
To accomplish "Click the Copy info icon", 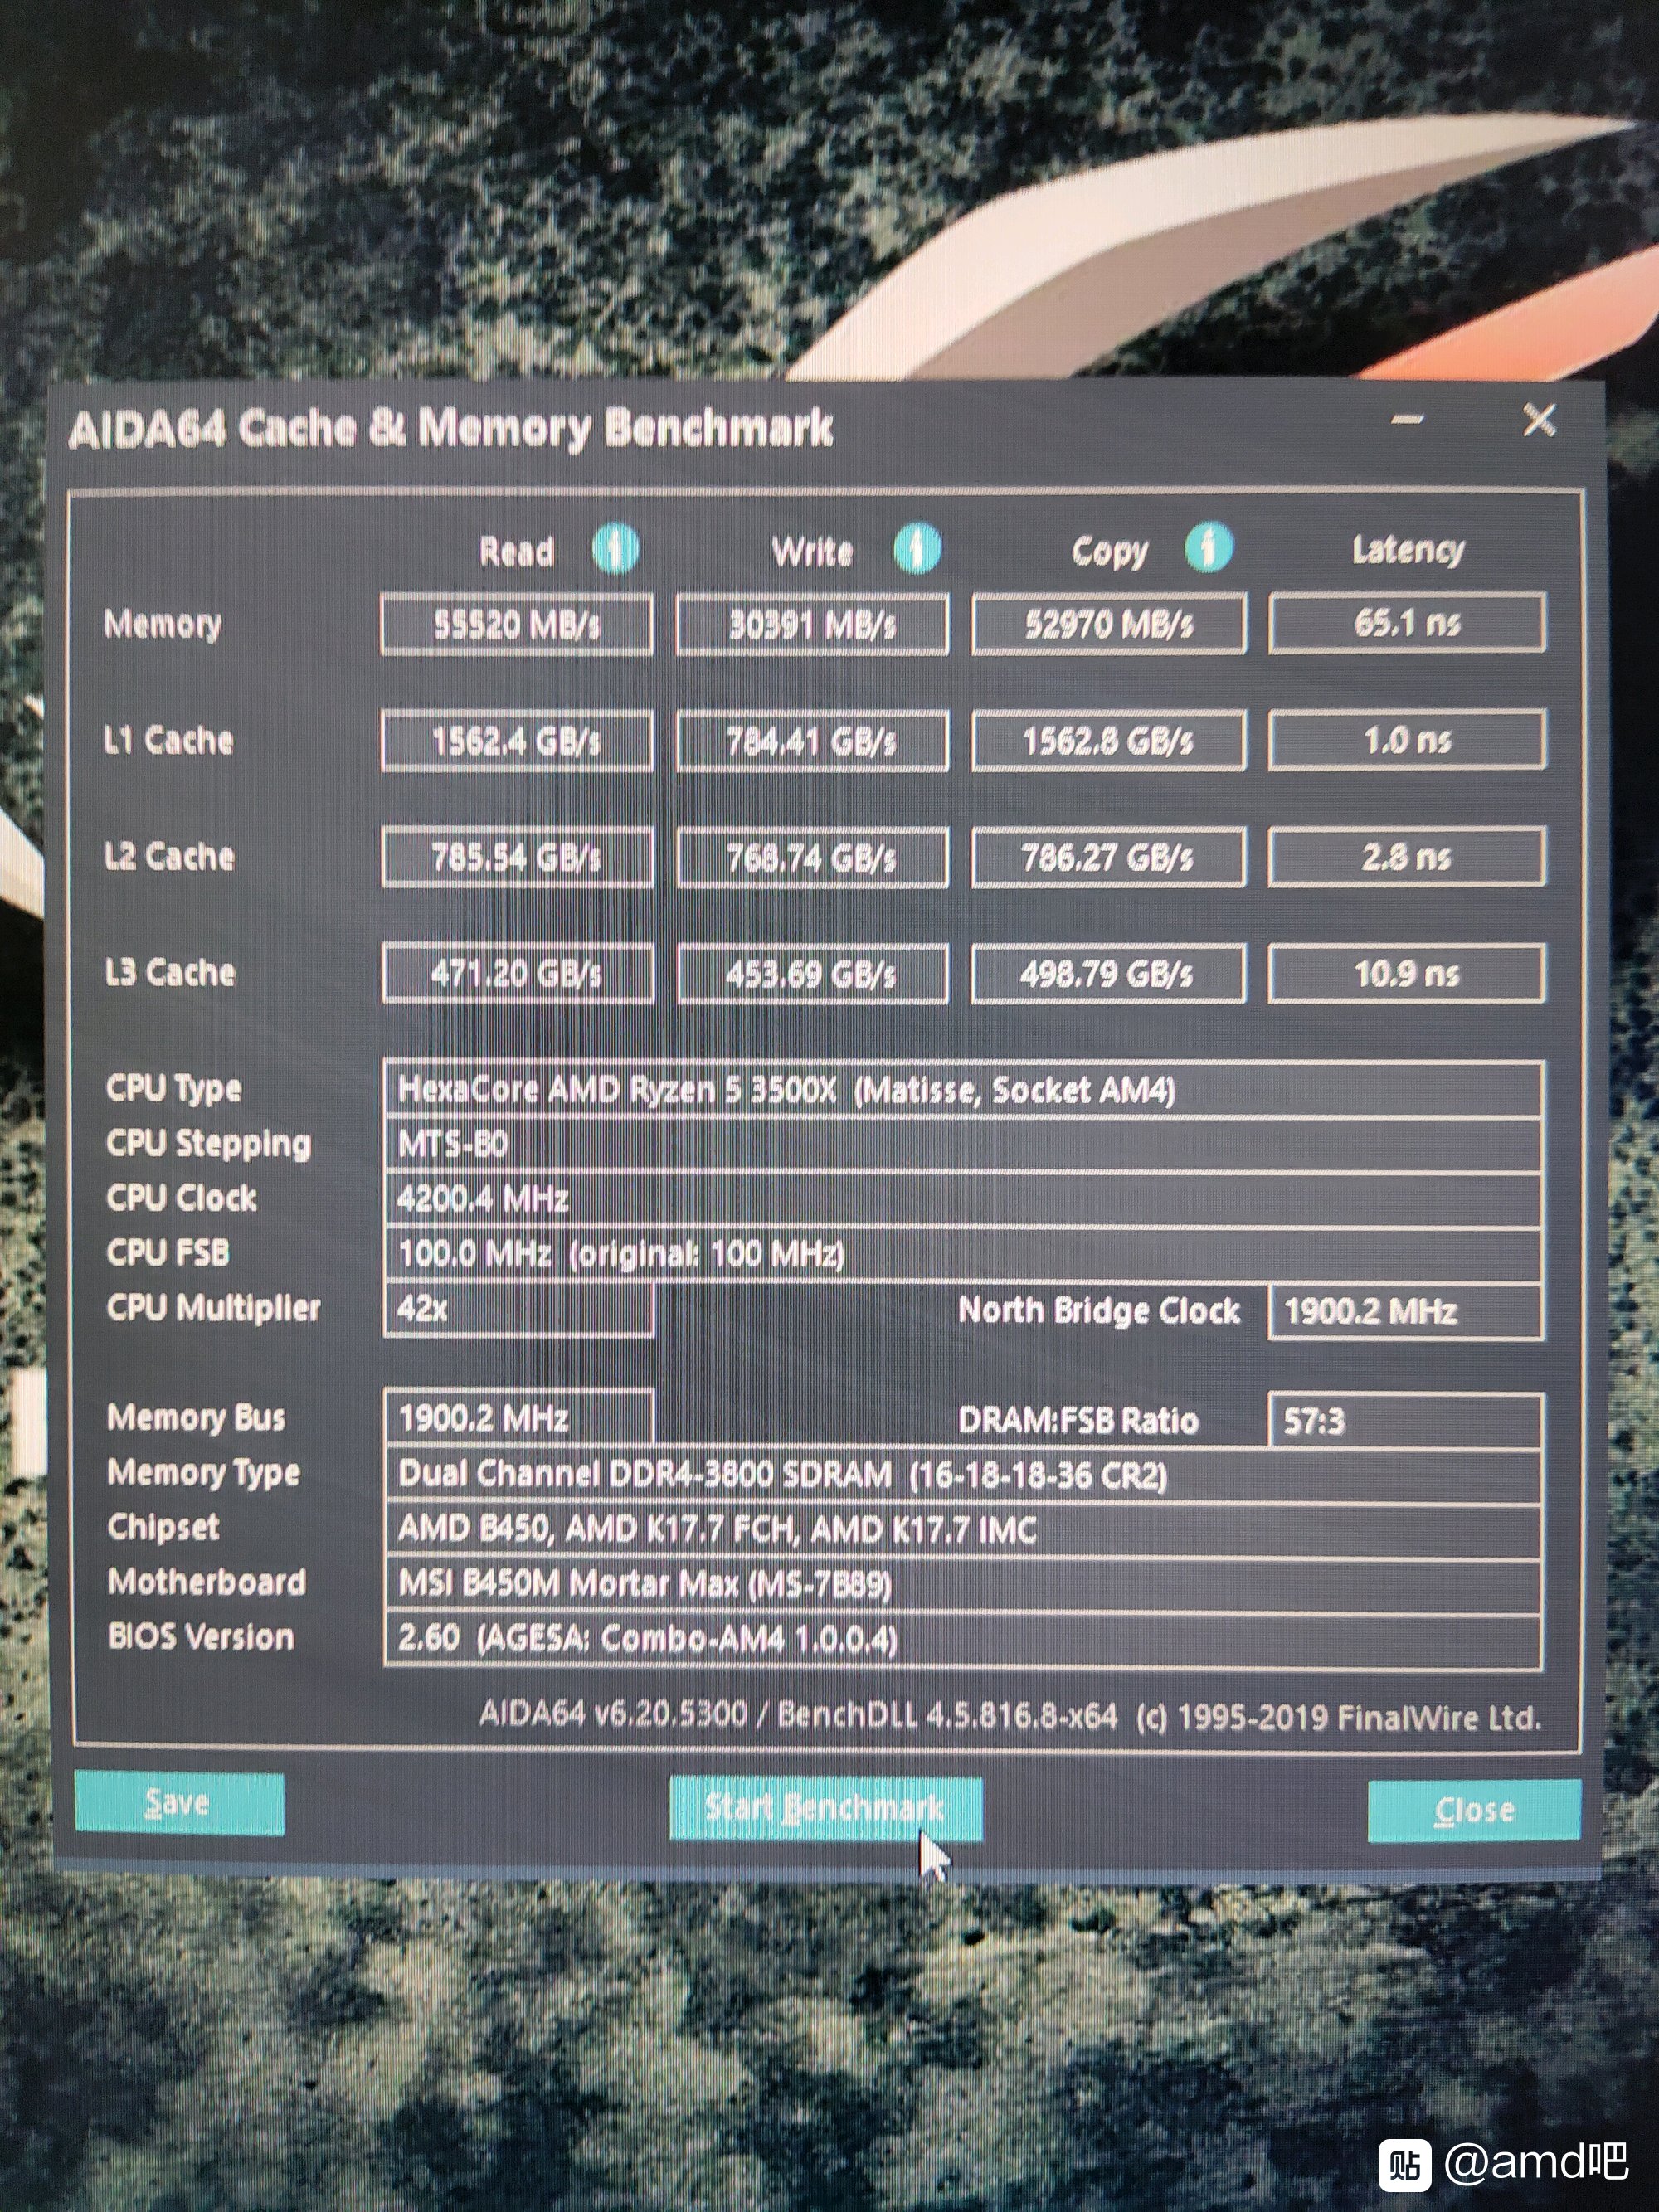I will point(1209,547).
